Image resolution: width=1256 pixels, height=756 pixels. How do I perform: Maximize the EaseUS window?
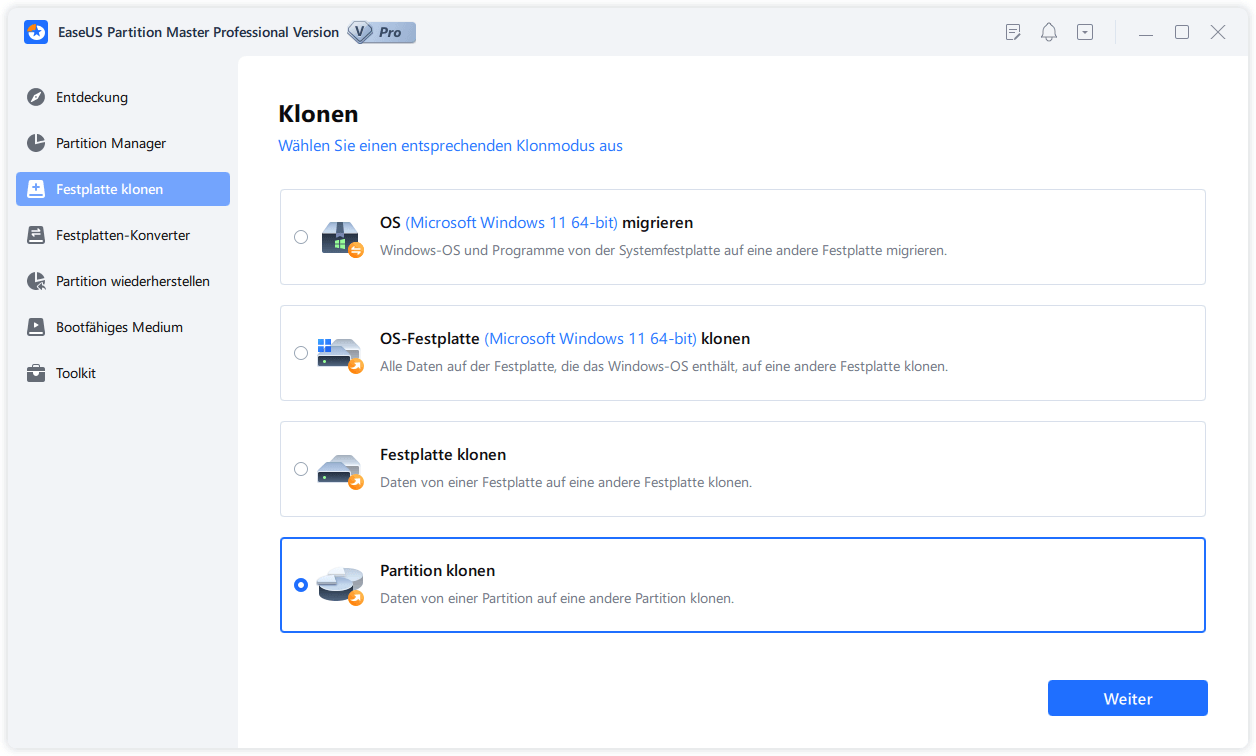click(x=1182, y=32)
